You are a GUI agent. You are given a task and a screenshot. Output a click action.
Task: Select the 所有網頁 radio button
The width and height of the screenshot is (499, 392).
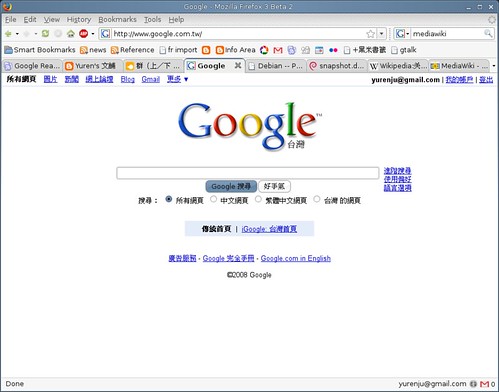[x=169, y=199]
